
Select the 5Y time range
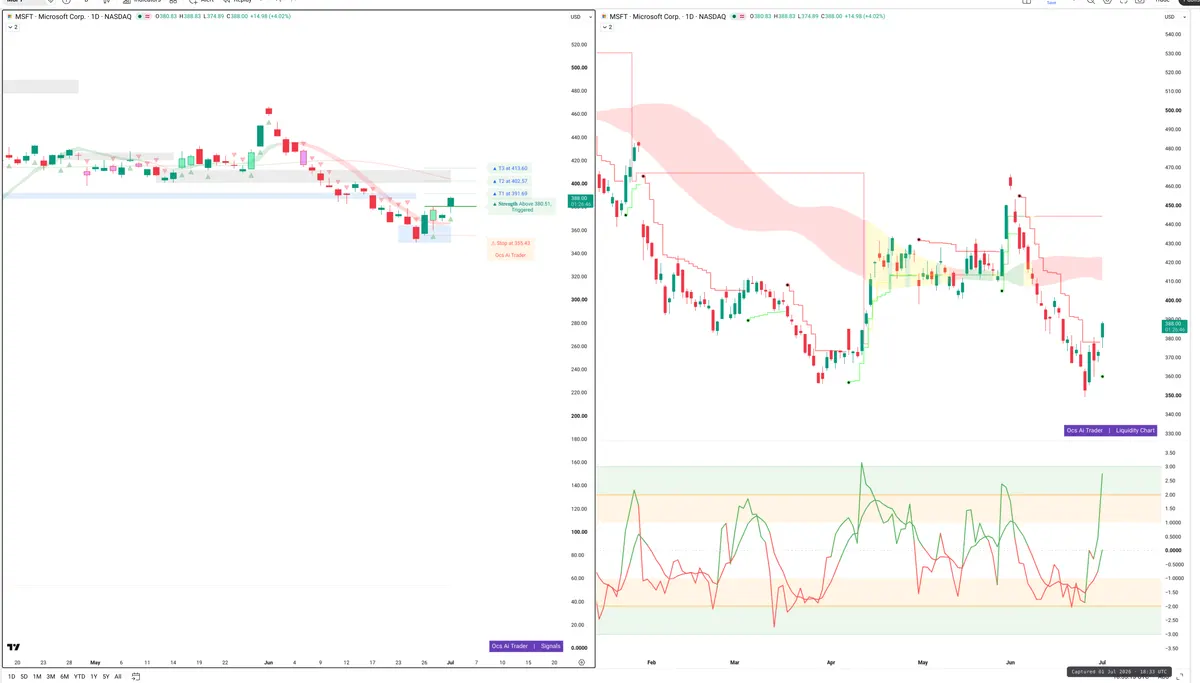(106, 677)
